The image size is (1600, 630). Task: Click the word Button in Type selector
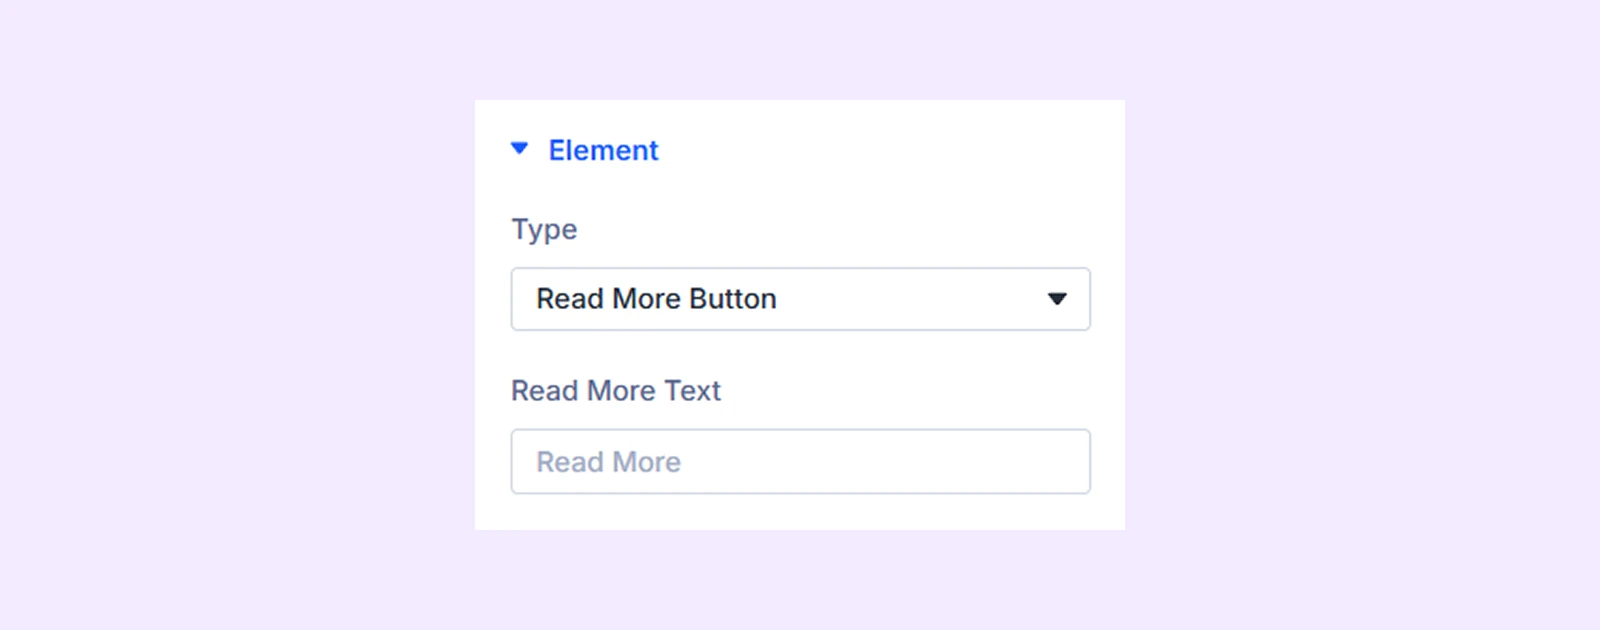click(733, 299)
